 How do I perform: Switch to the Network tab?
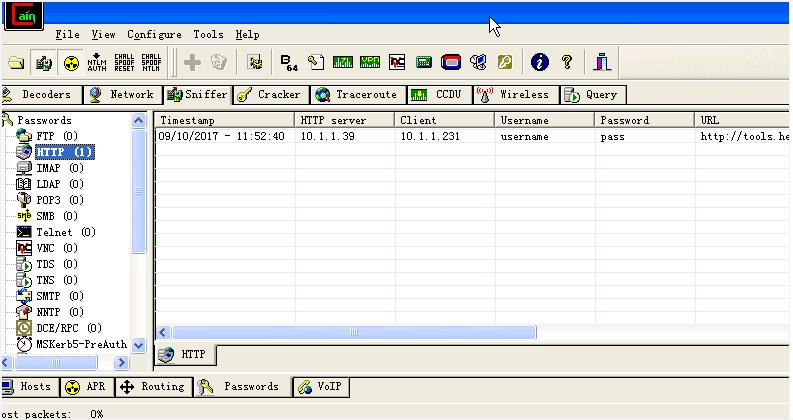[x=123, y=95]
